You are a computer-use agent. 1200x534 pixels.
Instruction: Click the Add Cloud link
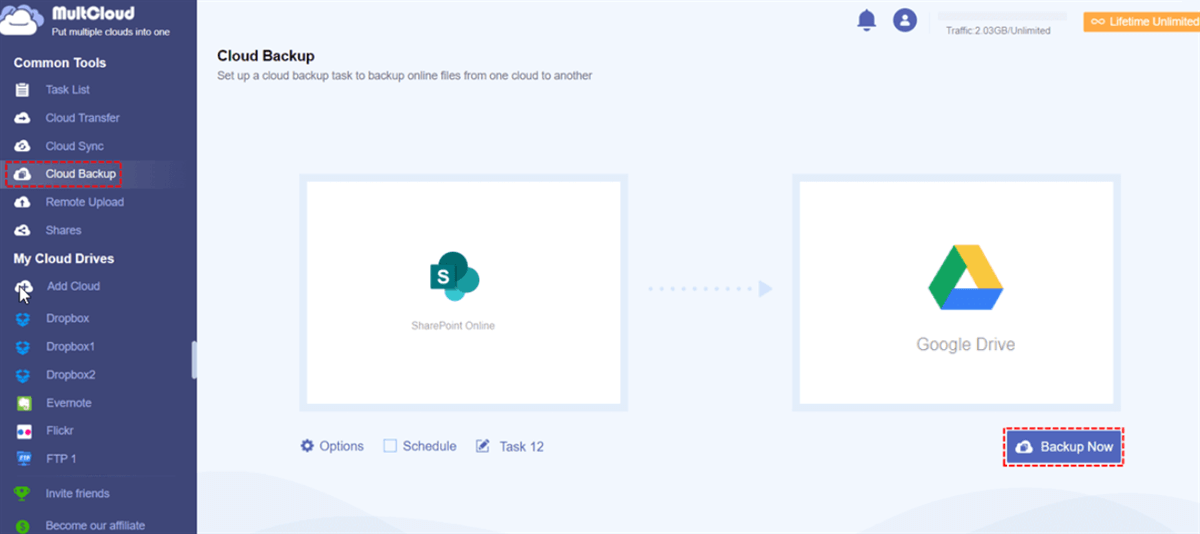pos(73,286)
